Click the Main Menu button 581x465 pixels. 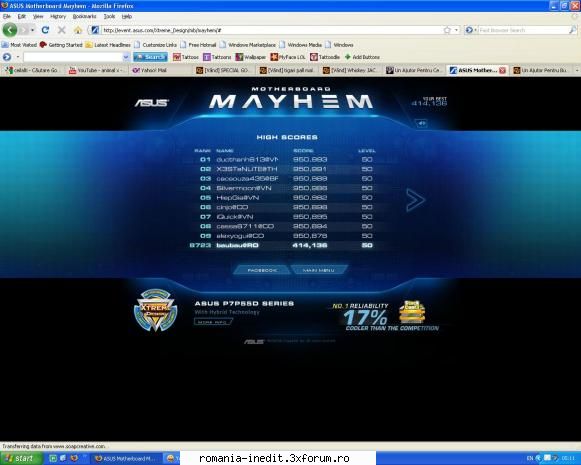[319, 270]
